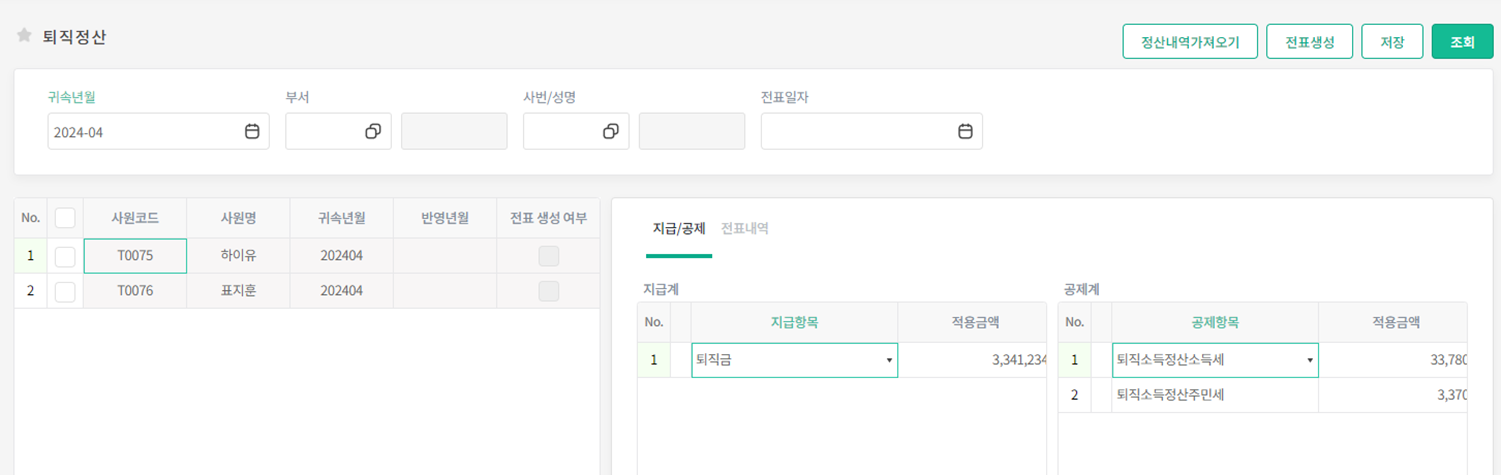This screenshot has width=1501, height=475.
Task: Check the row checkbox for employee T0075
Action: tap(65, 257)
